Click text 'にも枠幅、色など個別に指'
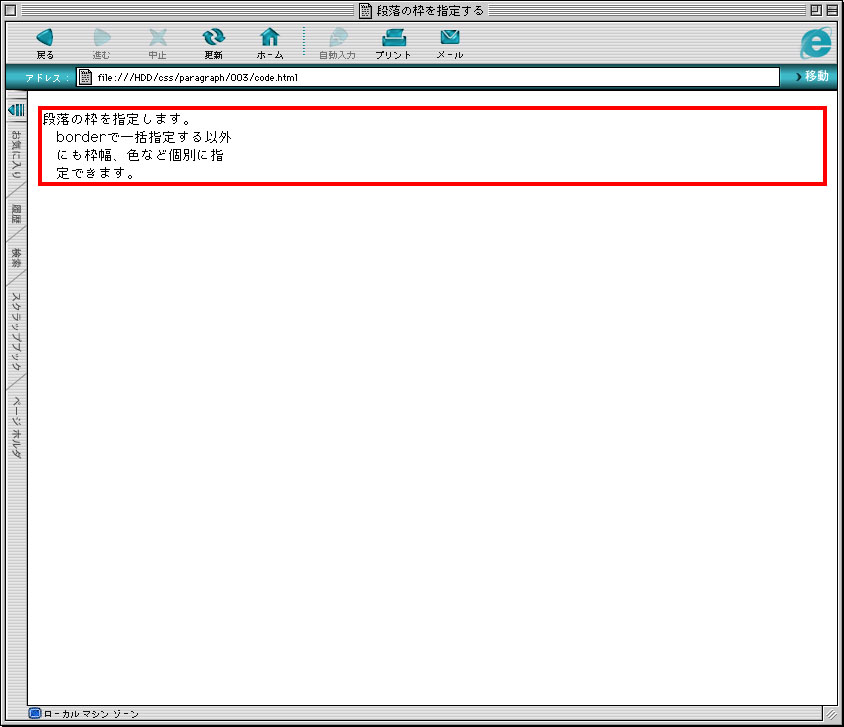The width and height of the screenshot is (844, 727). pyautogui.click(x=140, y=155)
